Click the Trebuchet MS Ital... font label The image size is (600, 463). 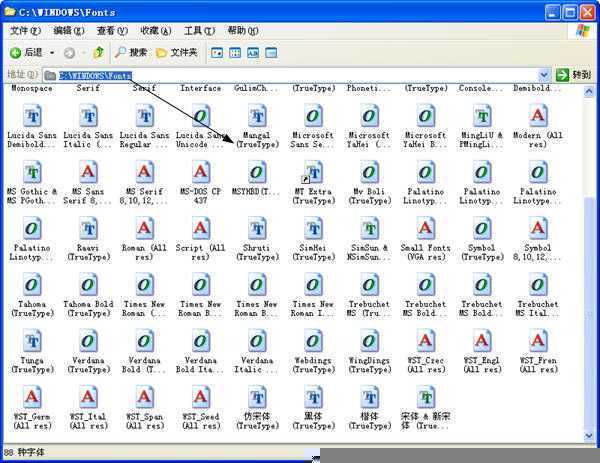(x=538, y=308)
